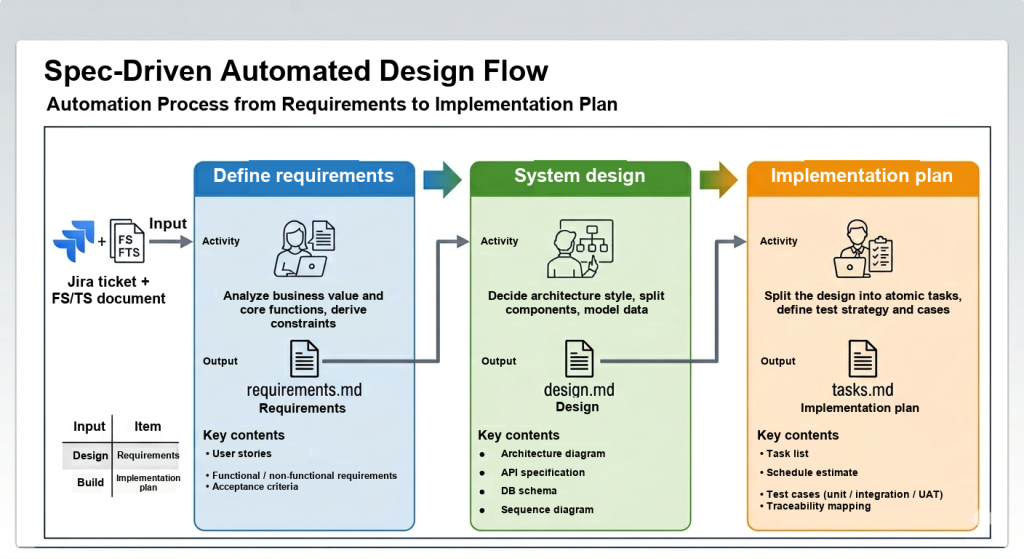Click the requirements.md file name

coord(304,390)
